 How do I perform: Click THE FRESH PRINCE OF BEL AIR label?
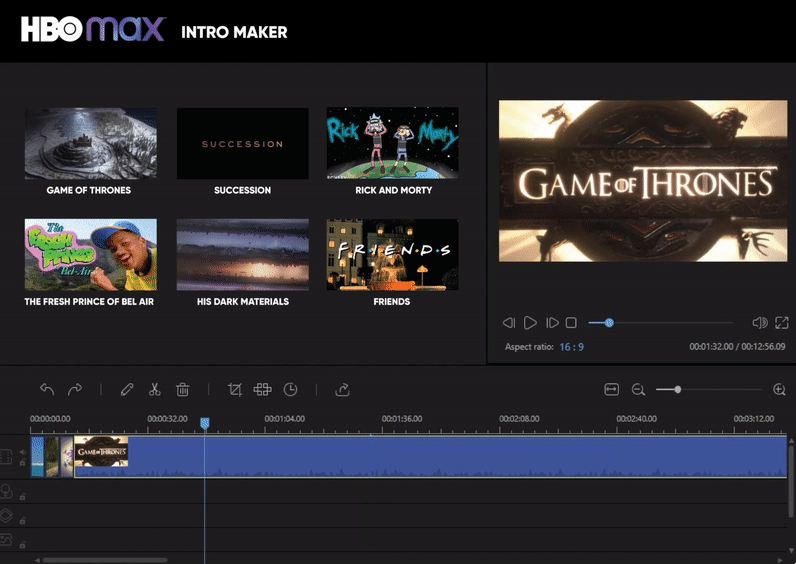[x=89, y=302]
